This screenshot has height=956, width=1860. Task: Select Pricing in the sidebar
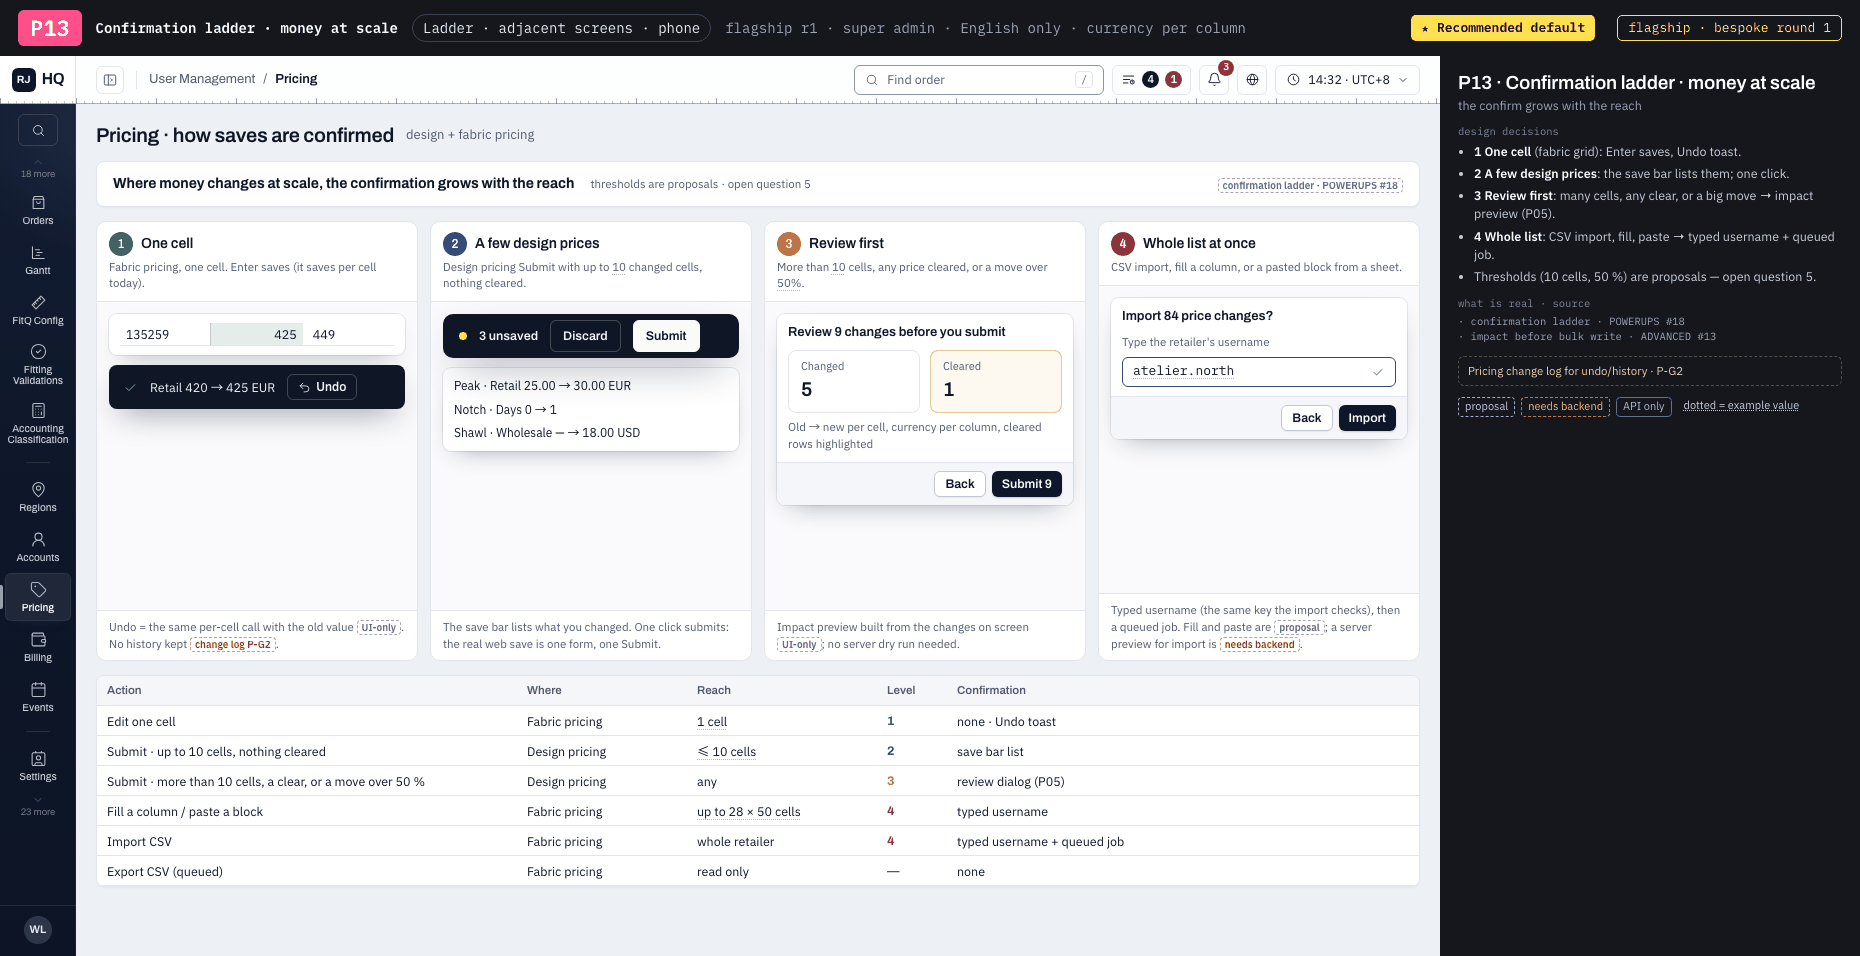[x=38, y=597]
